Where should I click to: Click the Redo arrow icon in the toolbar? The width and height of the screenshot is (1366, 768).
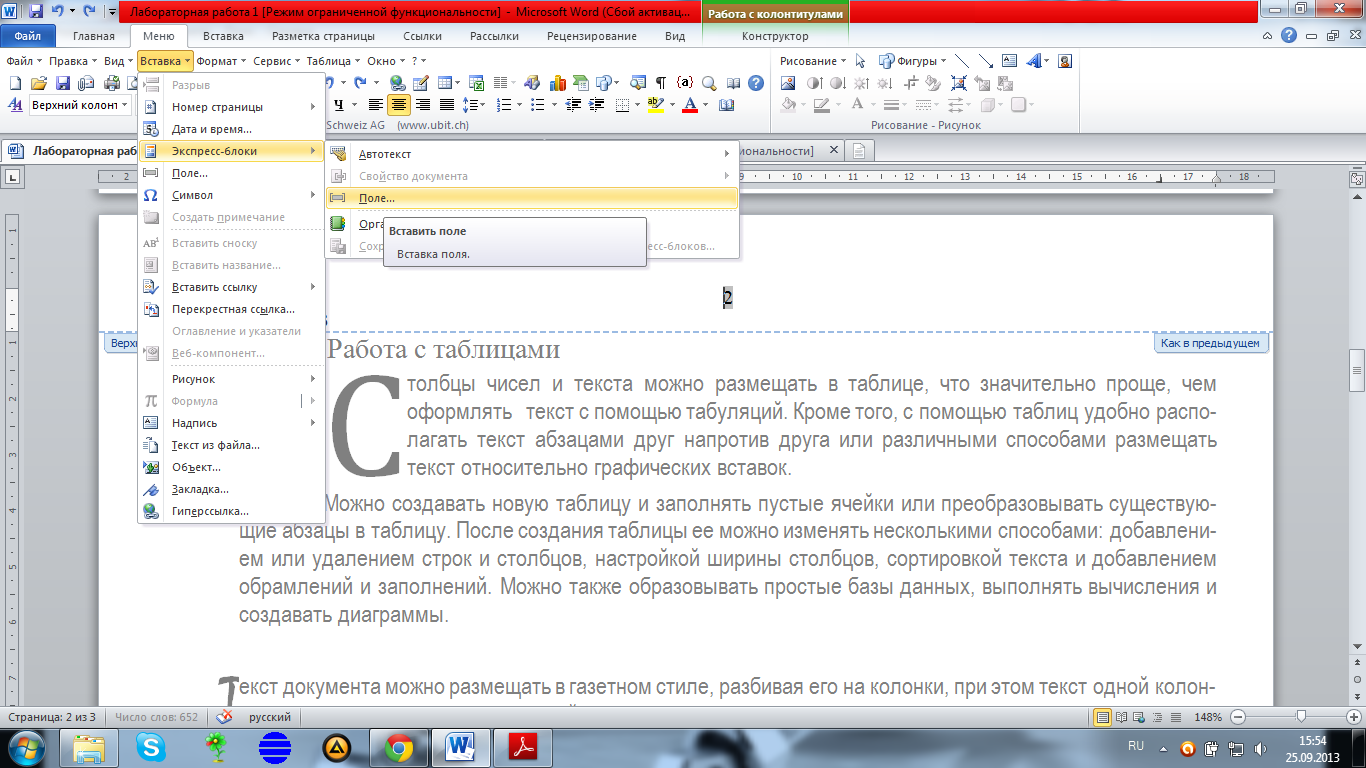click(358, 83)
